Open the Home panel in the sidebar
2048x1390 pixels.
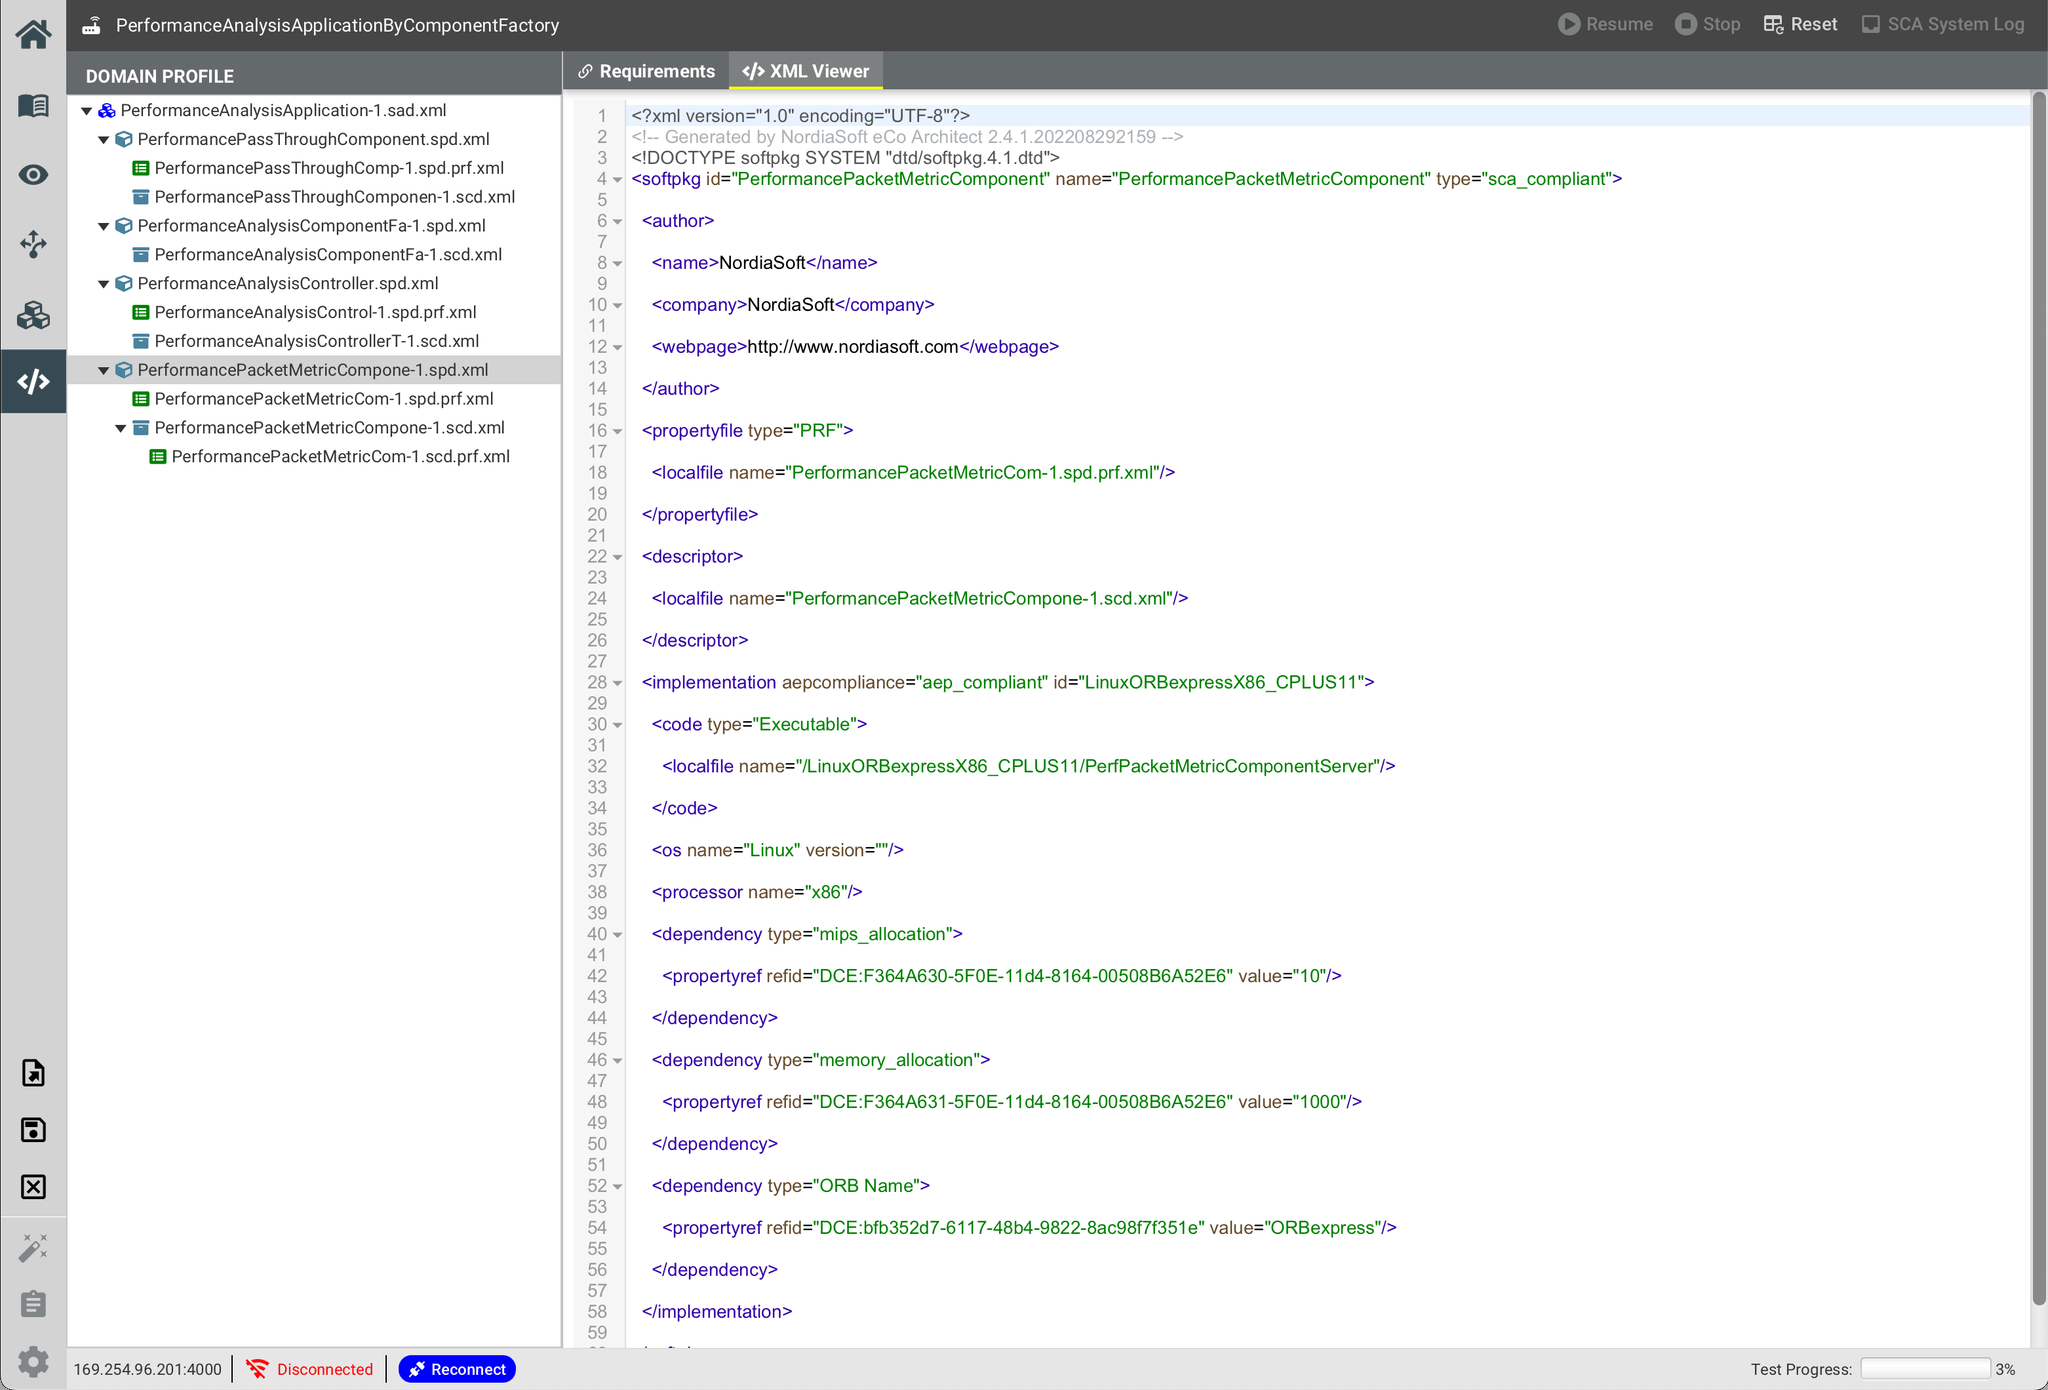click(x=33, y=33)
